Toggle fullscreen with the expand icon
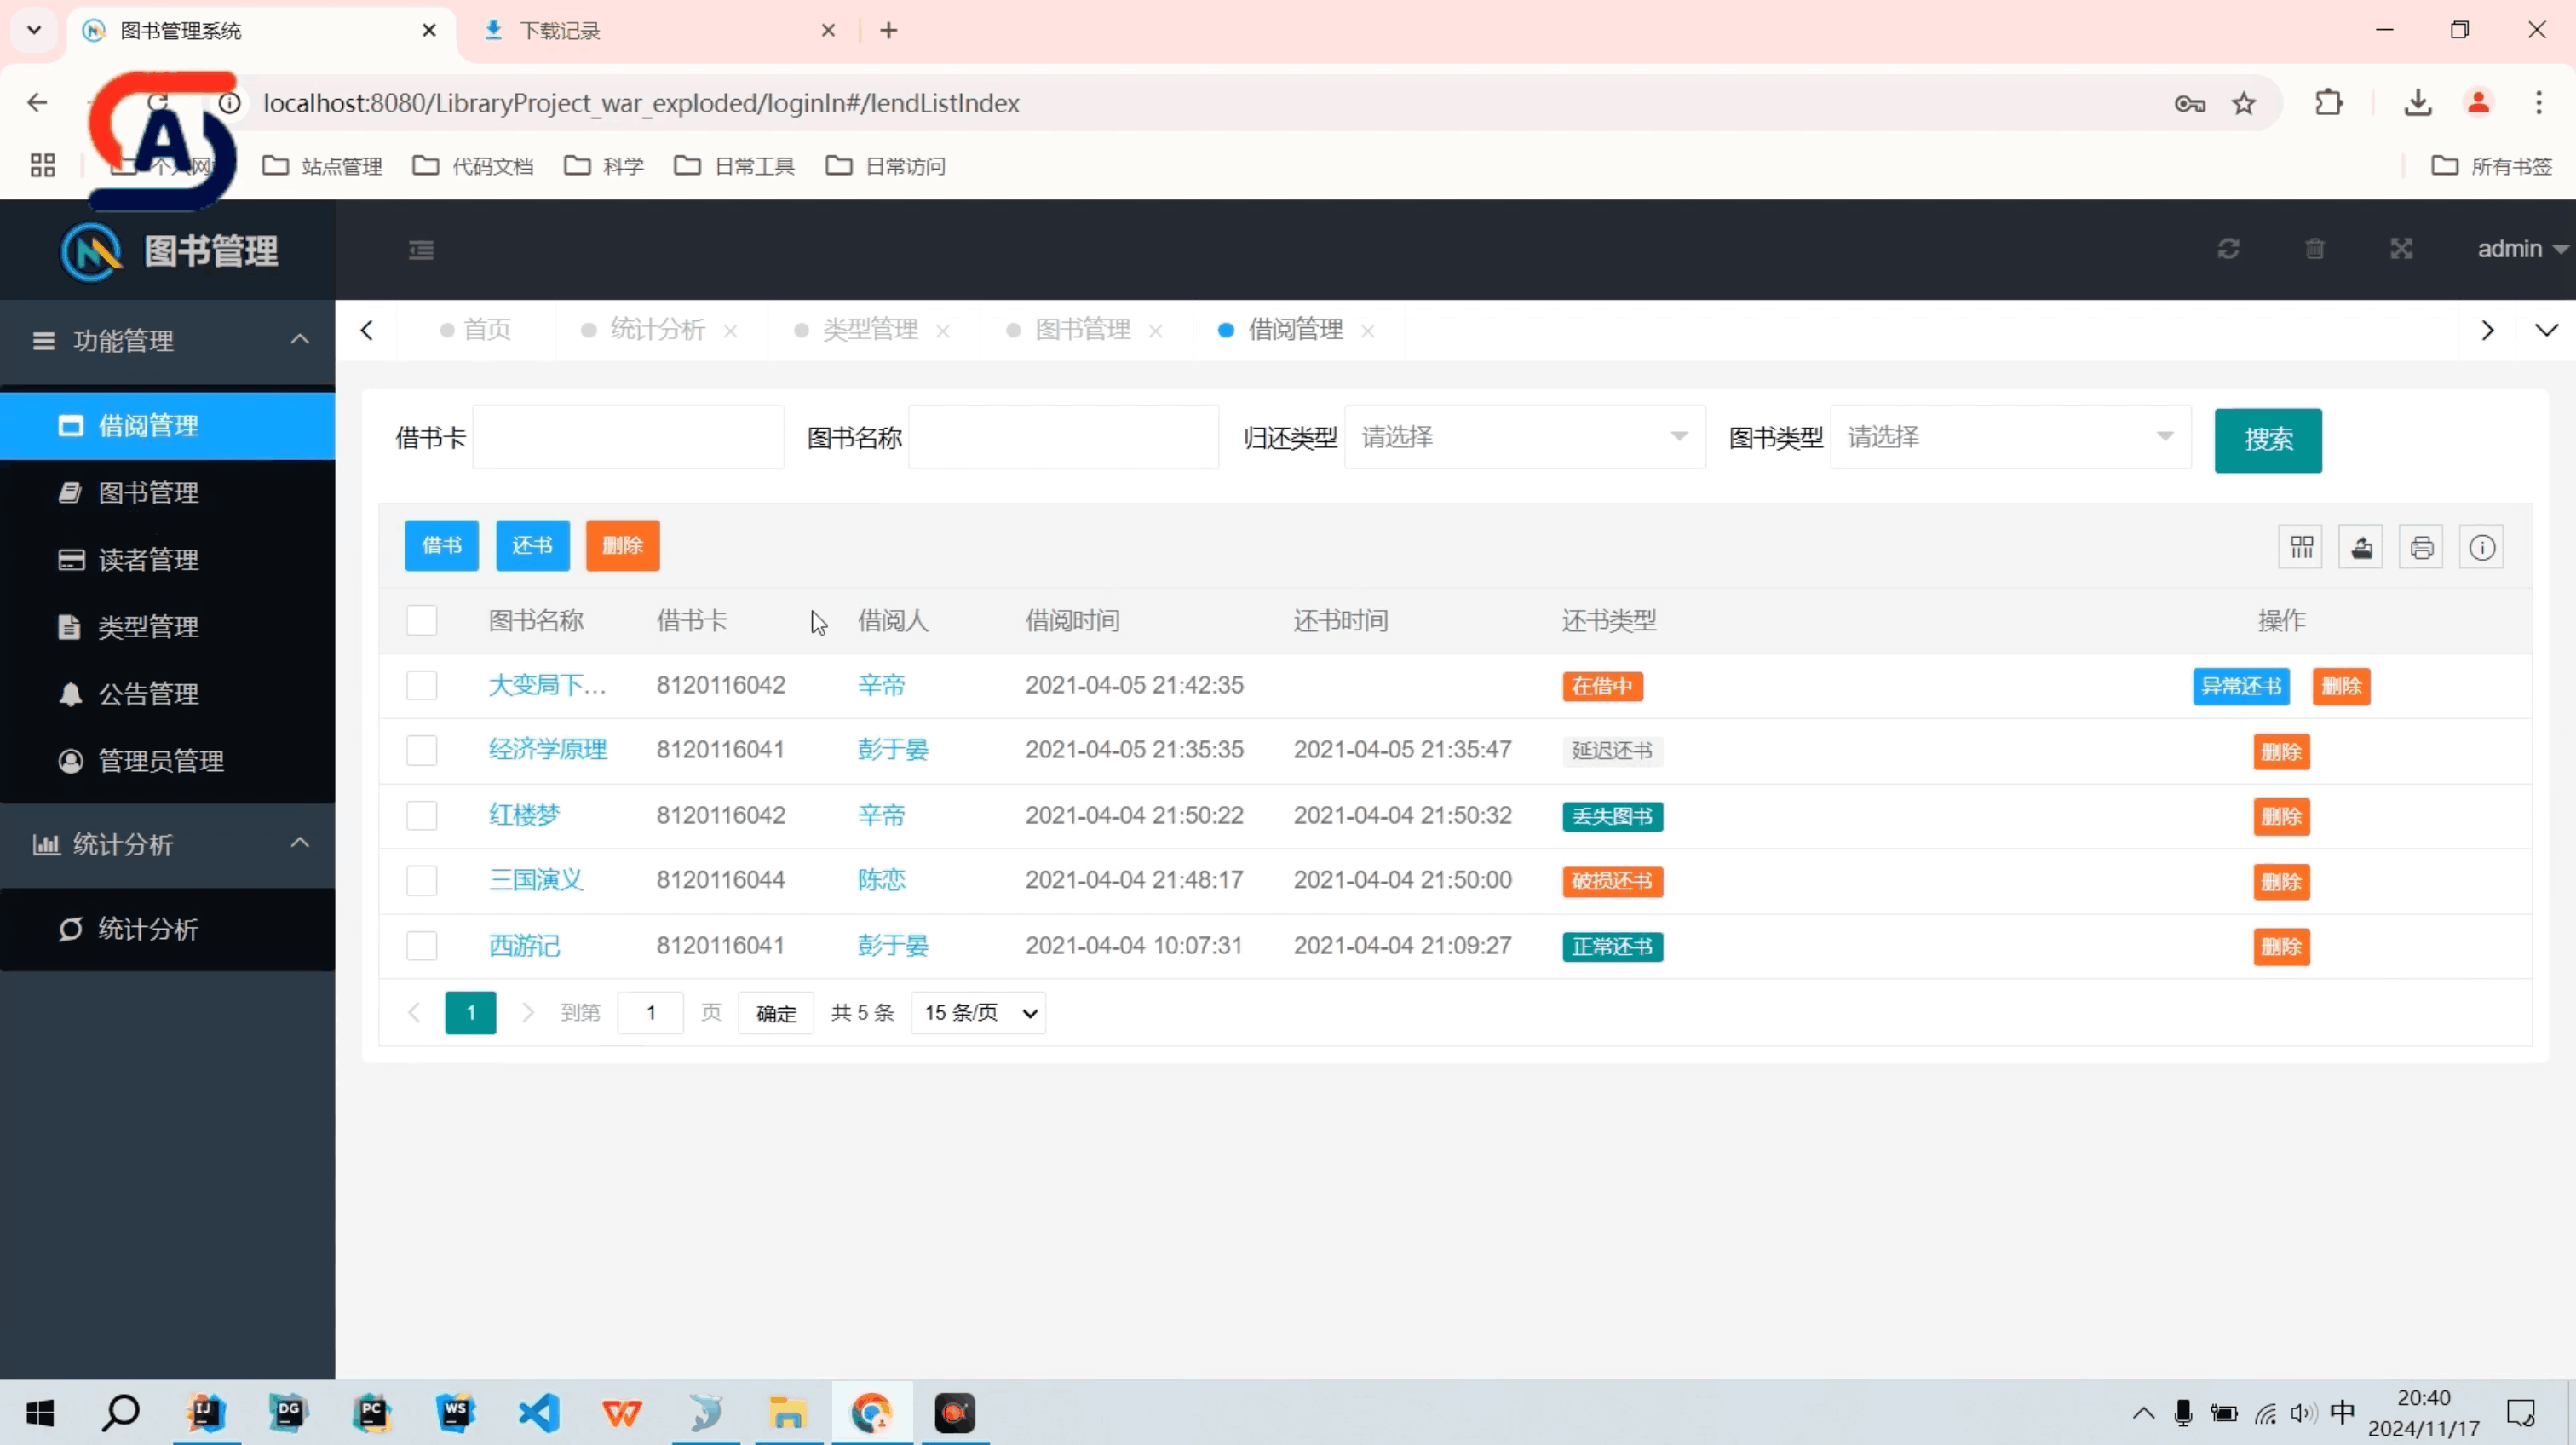Screen dimensions: 2576x1445 tap(2401, 249)
